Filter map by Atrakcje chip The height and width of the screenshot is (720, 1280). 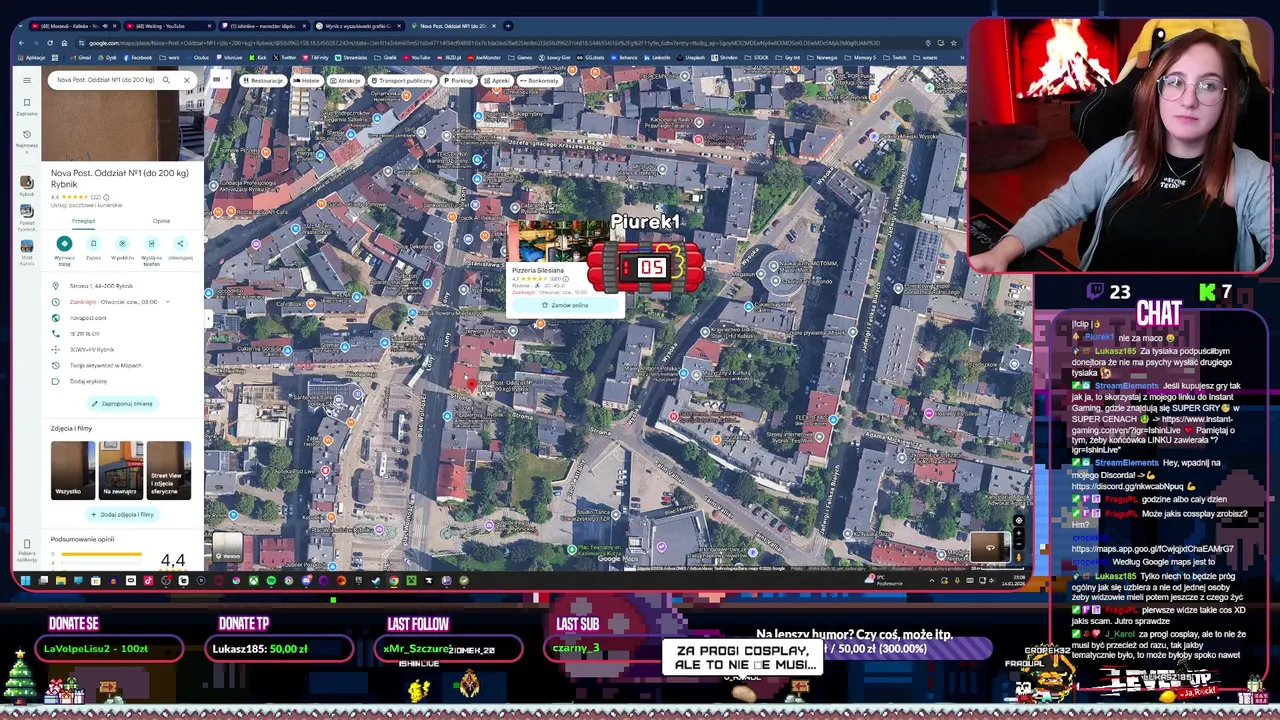[345, 80]
